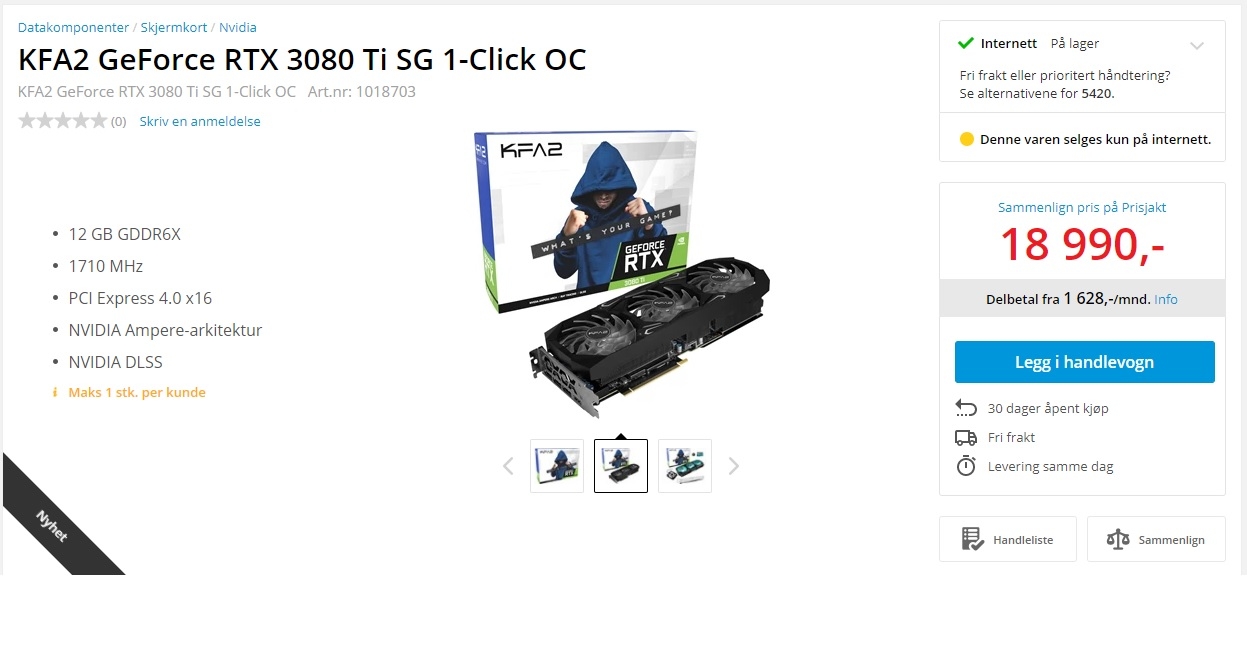Select the first box-art thumbnail
Image resolution: width=1247 pixels, height=664 pixels.
click(x=557, y=466)
